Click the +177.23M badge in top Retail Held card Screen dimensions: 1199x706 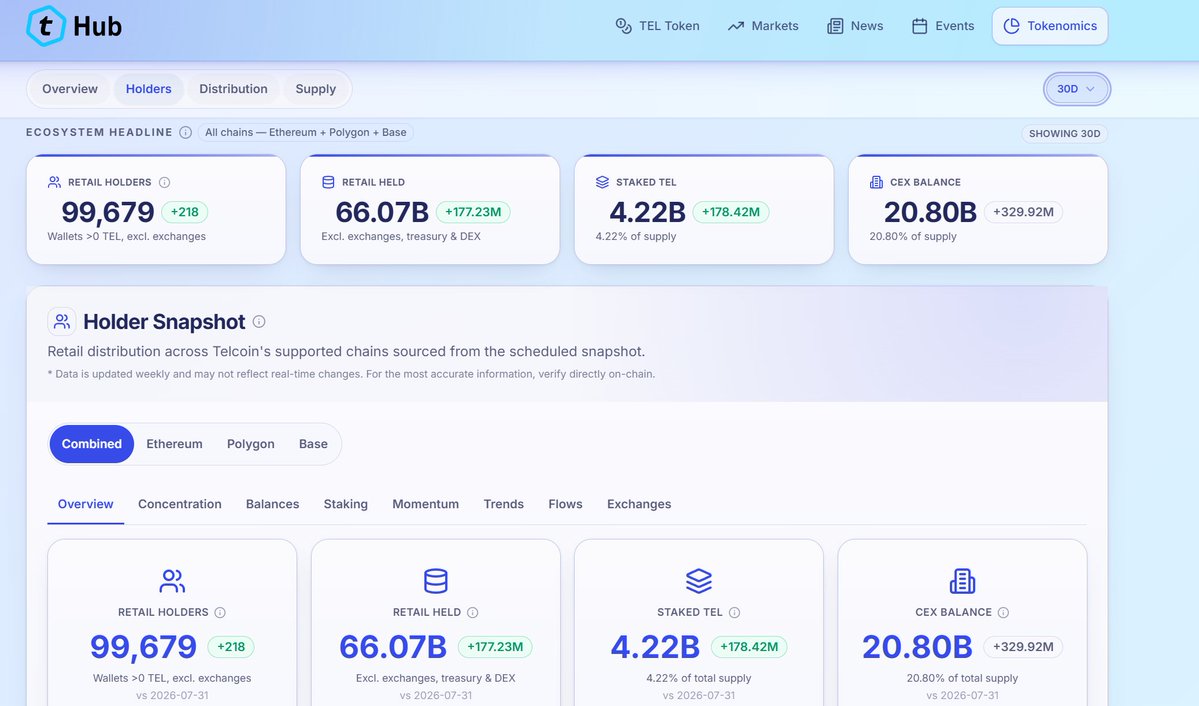point(473,212)
